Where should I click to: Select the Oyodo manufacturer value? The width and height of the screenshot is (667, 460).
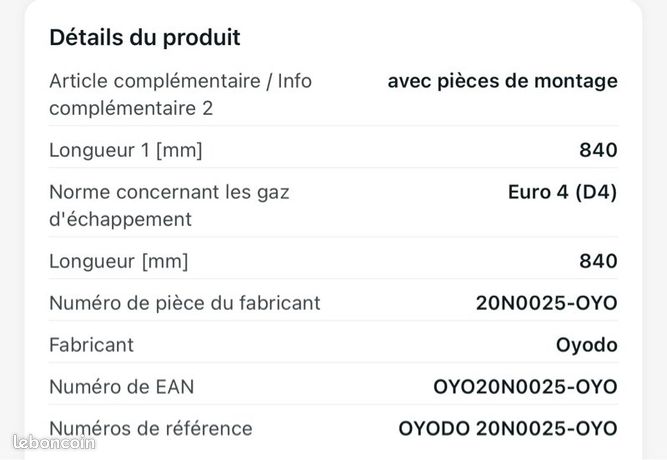click(x=587, y=345)
